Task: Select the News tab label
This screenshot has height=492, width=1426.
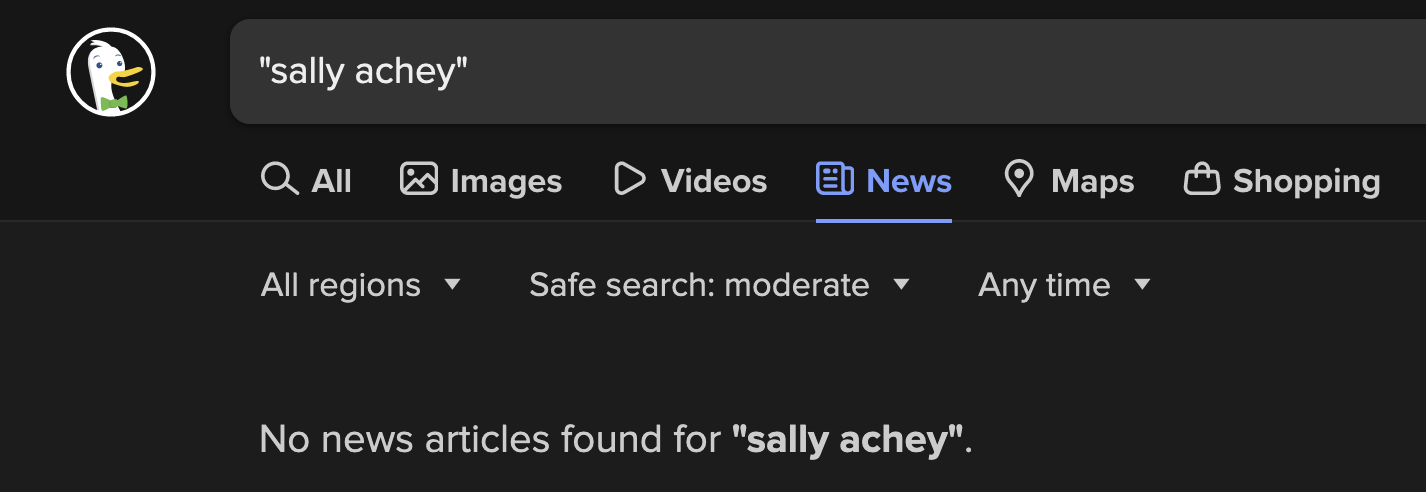Action: [x=909, y=181]
